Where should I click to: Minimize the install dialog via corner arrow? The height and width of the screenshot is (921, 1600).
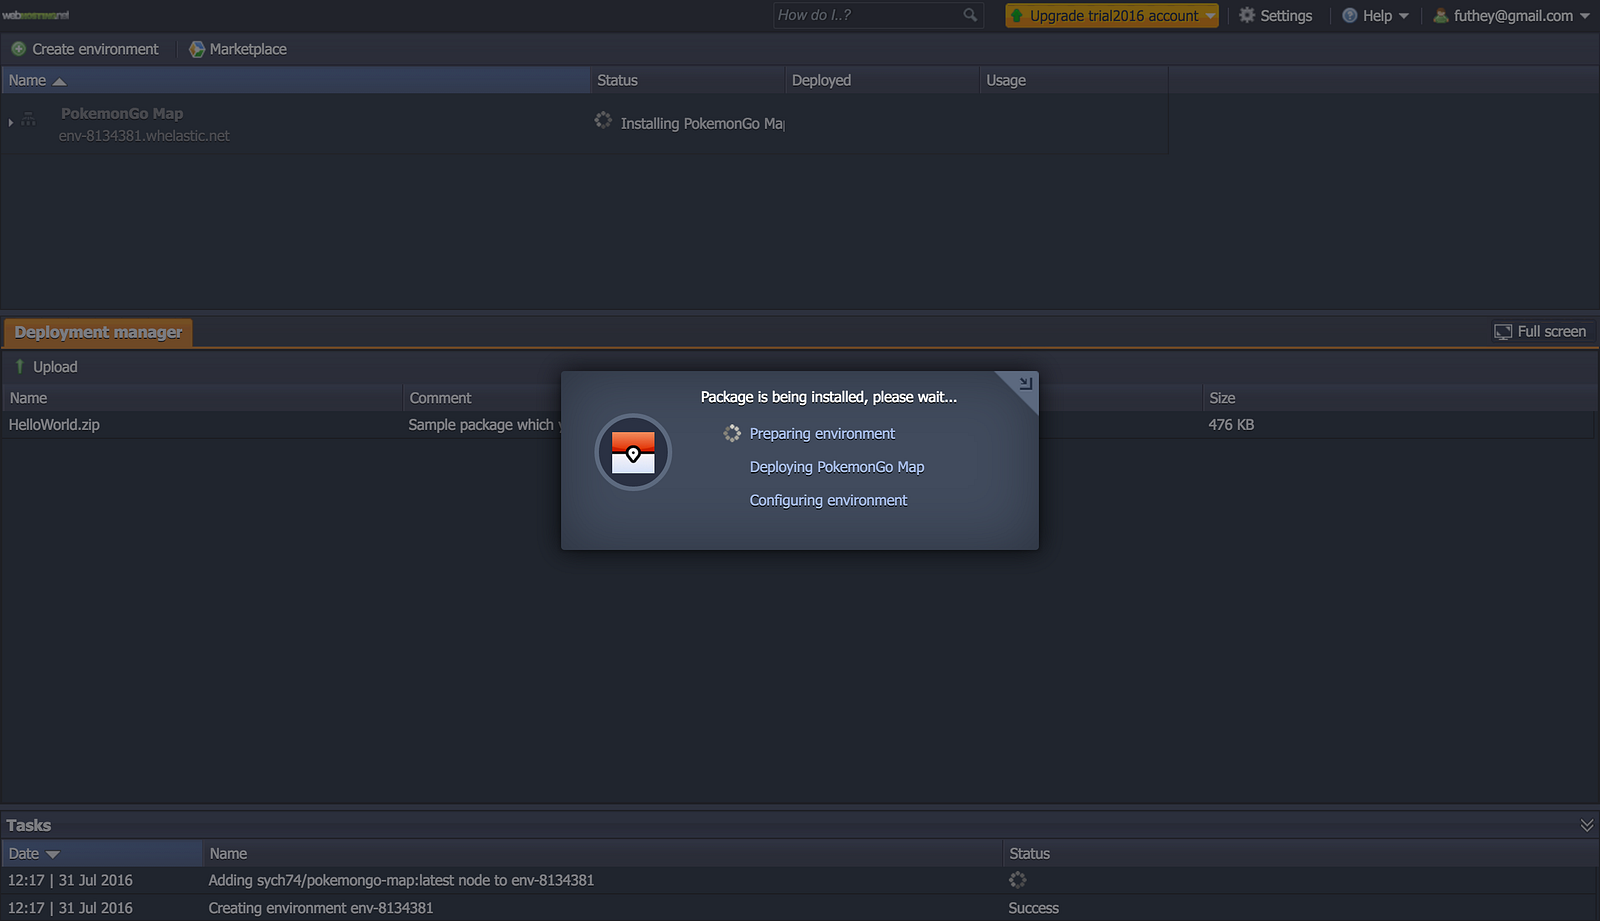click(1025, 383)
